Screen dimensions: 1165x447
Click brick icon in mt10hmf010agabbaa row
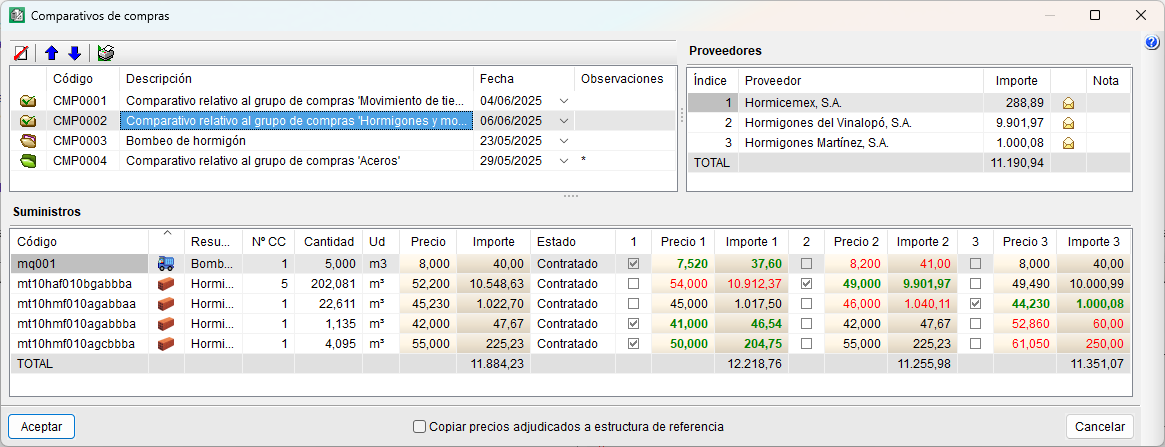(x=166, y=304)
